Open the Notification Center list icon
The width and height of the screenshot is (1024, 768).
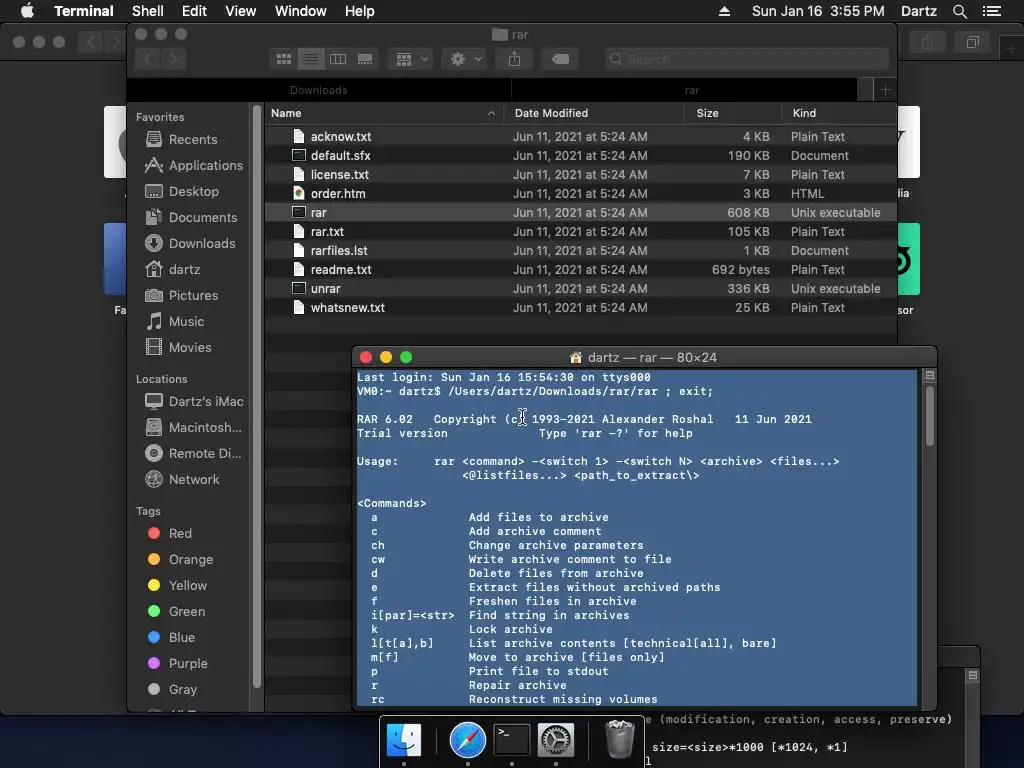coord(991,11)
